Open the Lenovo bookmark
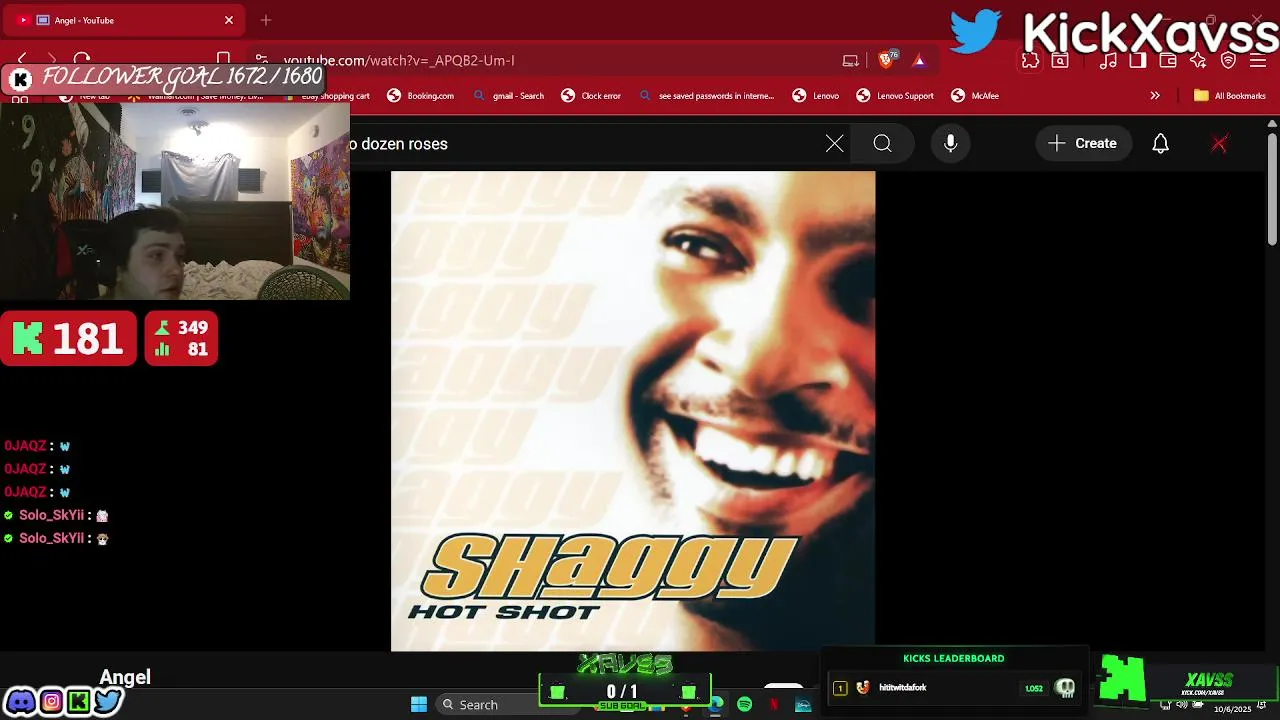This screenshot has height=720, width=1280. coord(815,96)
